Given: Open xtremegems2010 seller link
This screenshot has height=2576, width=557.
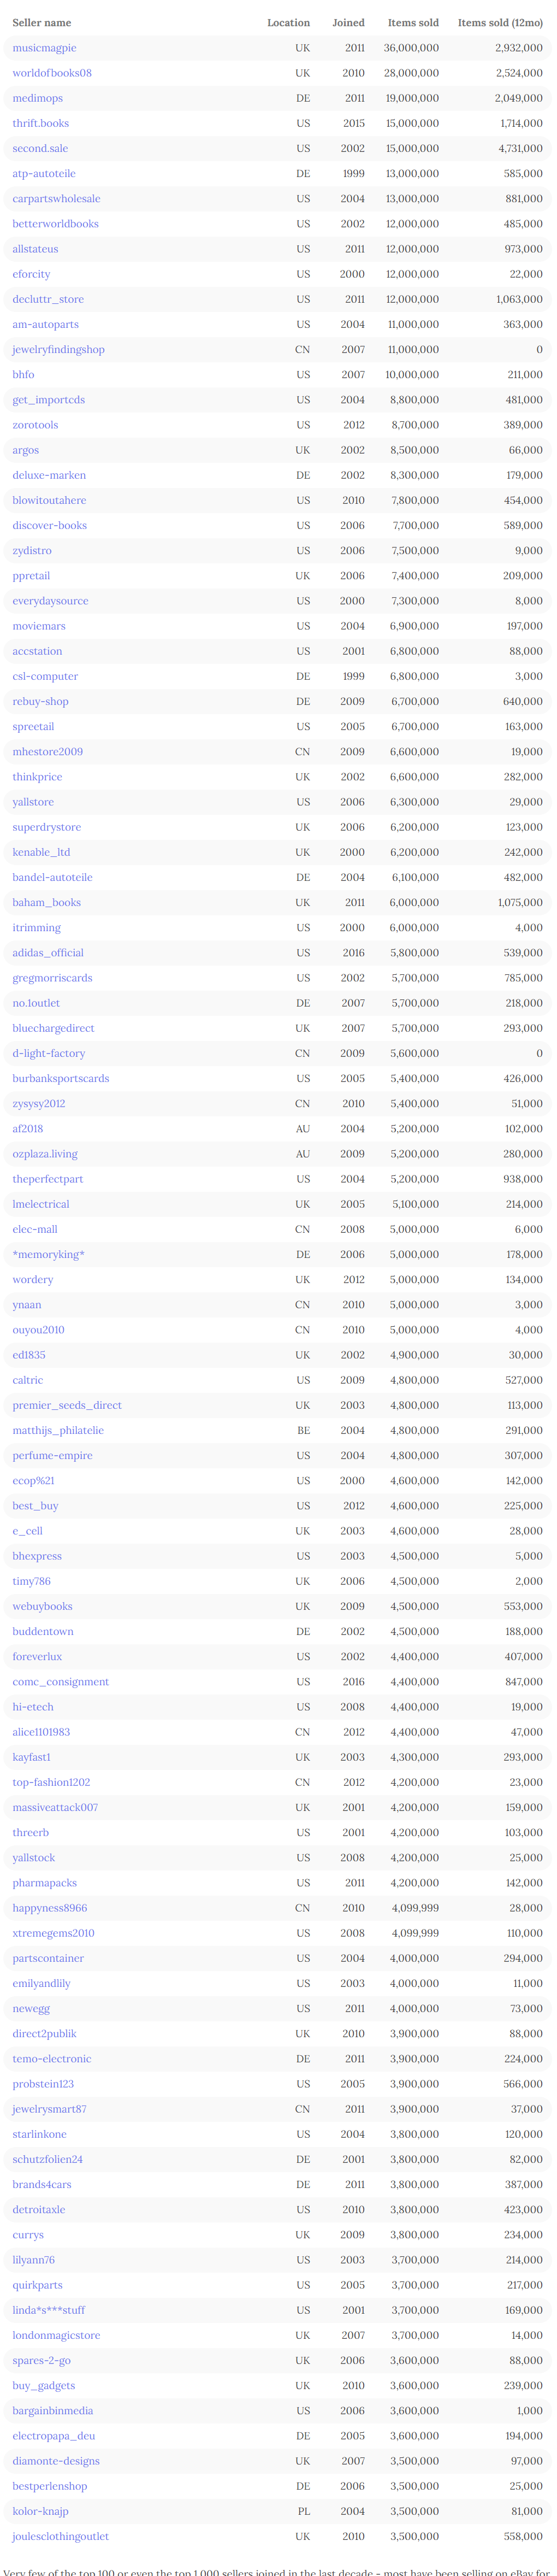Looking at the screenshot, I should (x=54, y=1933).
